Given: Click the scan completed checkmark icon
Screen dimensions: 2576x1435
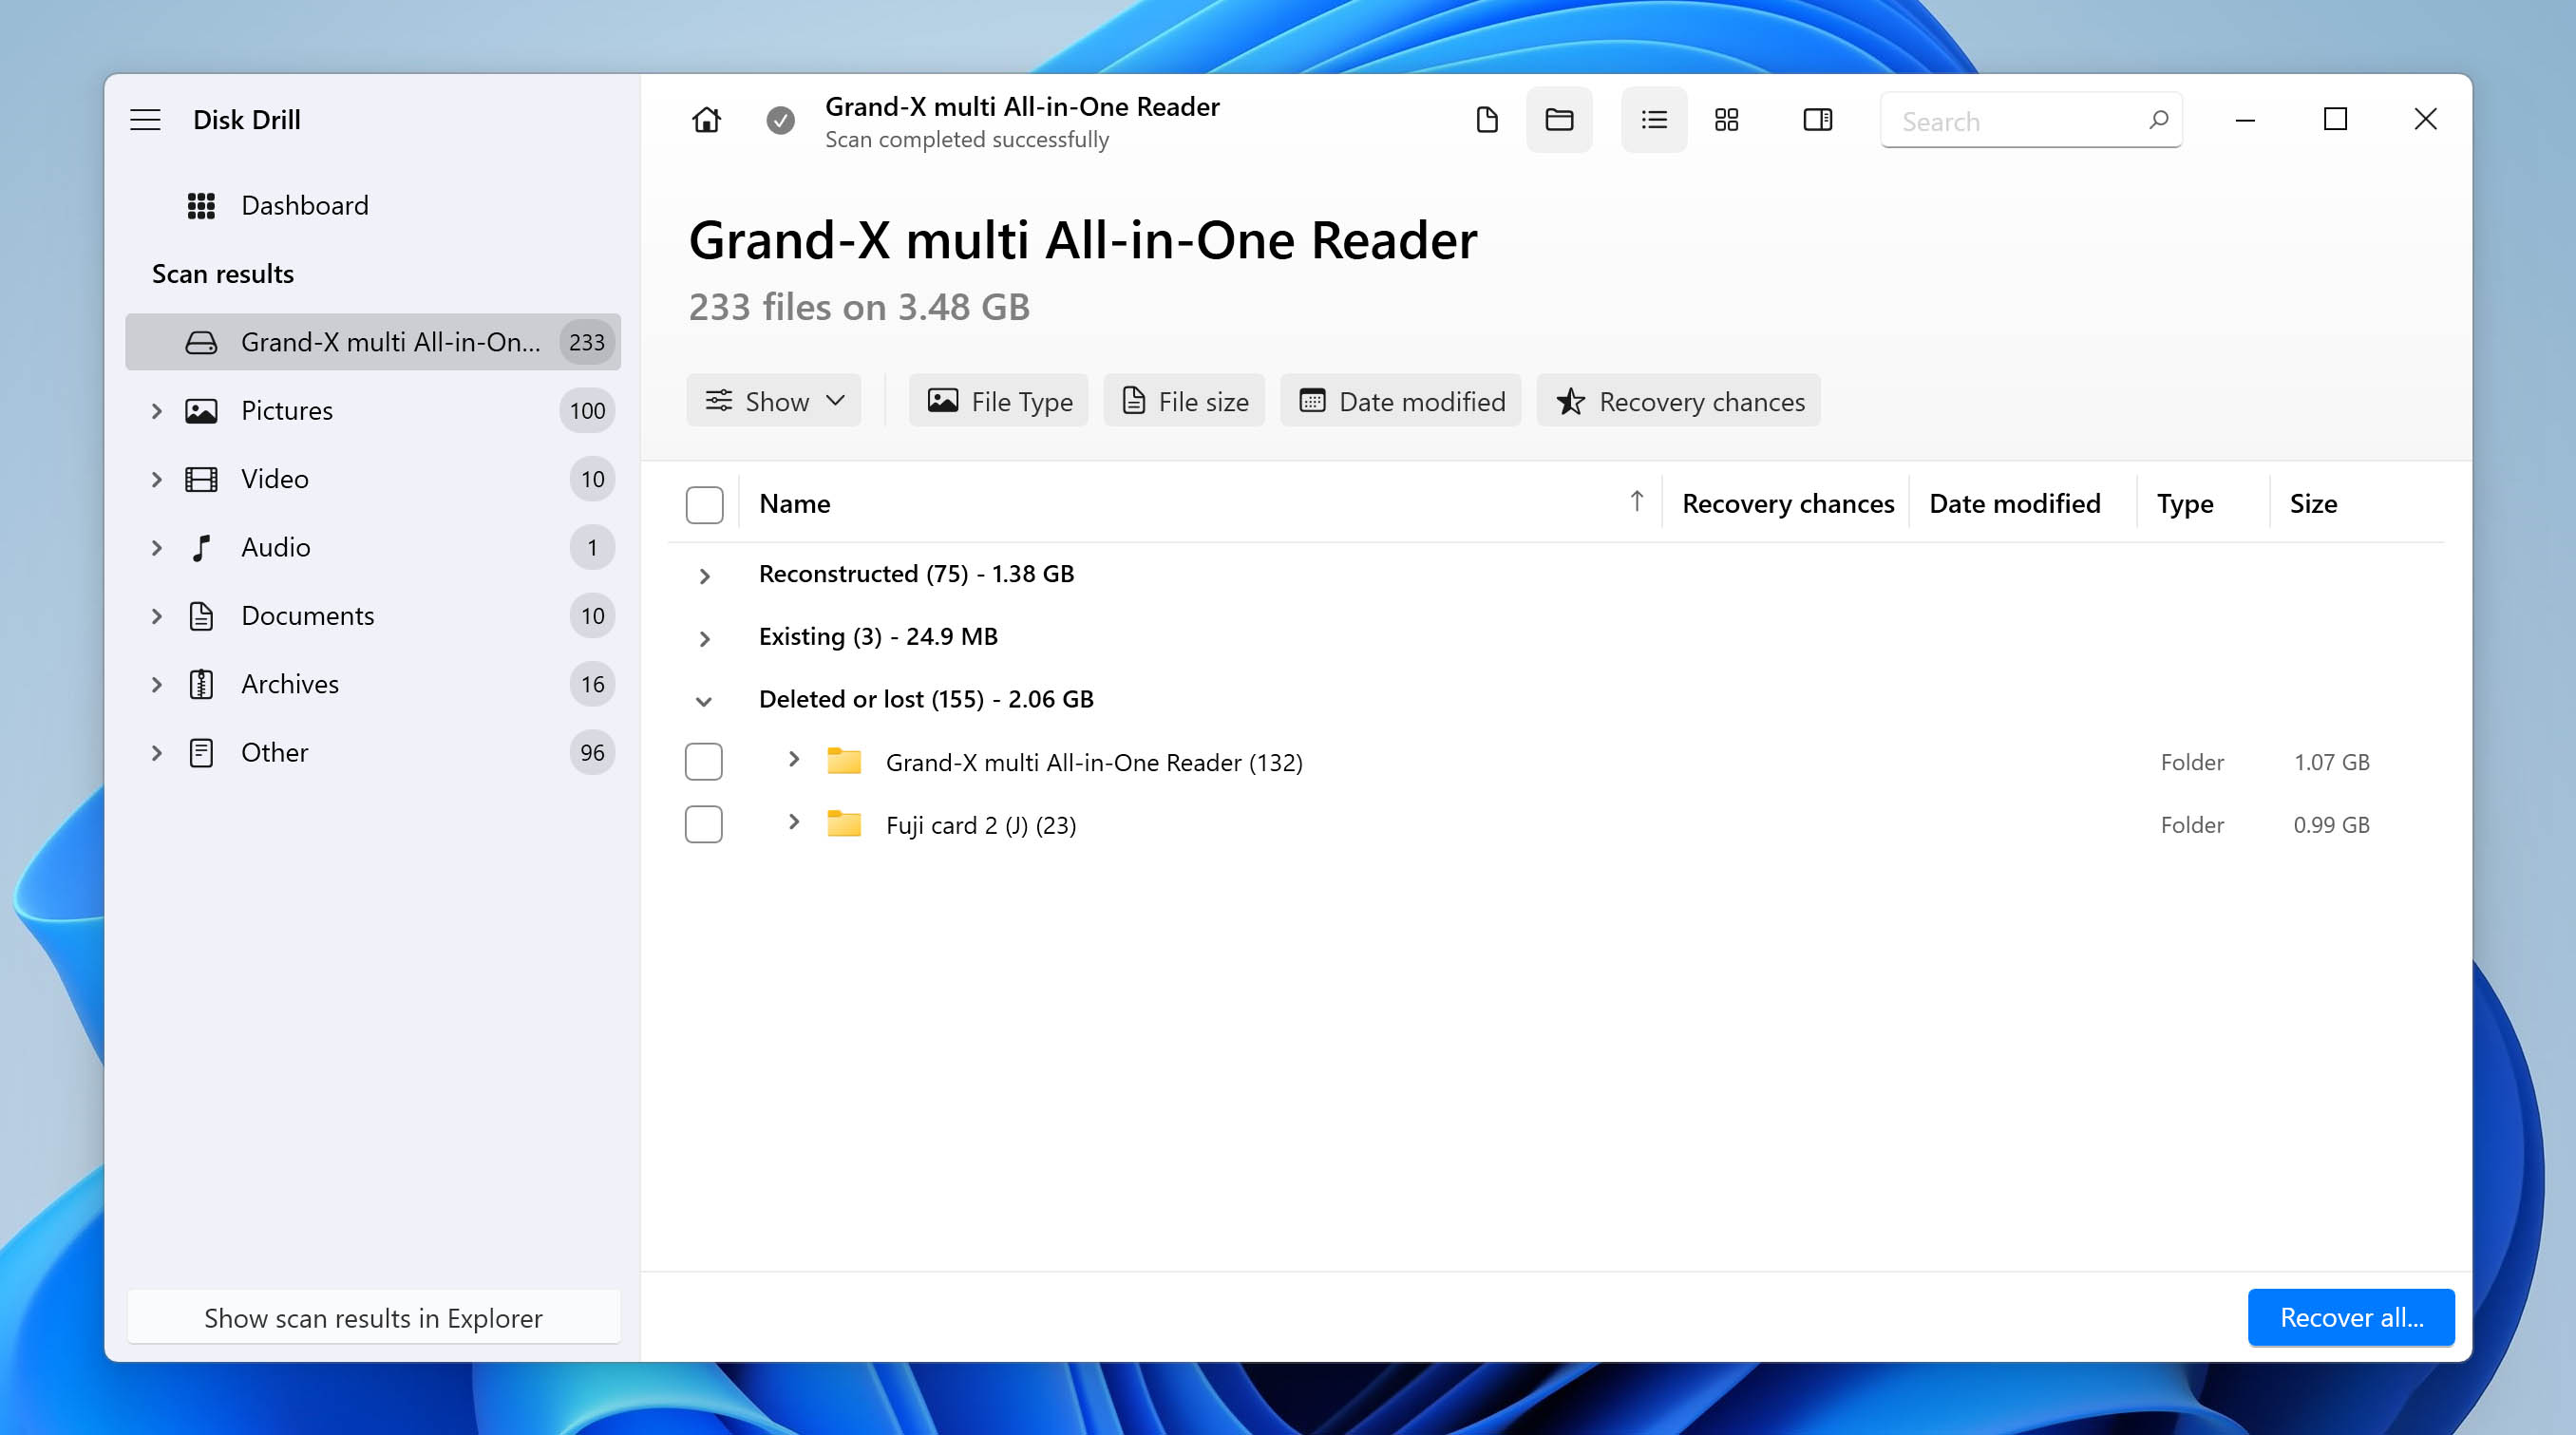Looking at the screenshot, I should [x=780, y=120].
